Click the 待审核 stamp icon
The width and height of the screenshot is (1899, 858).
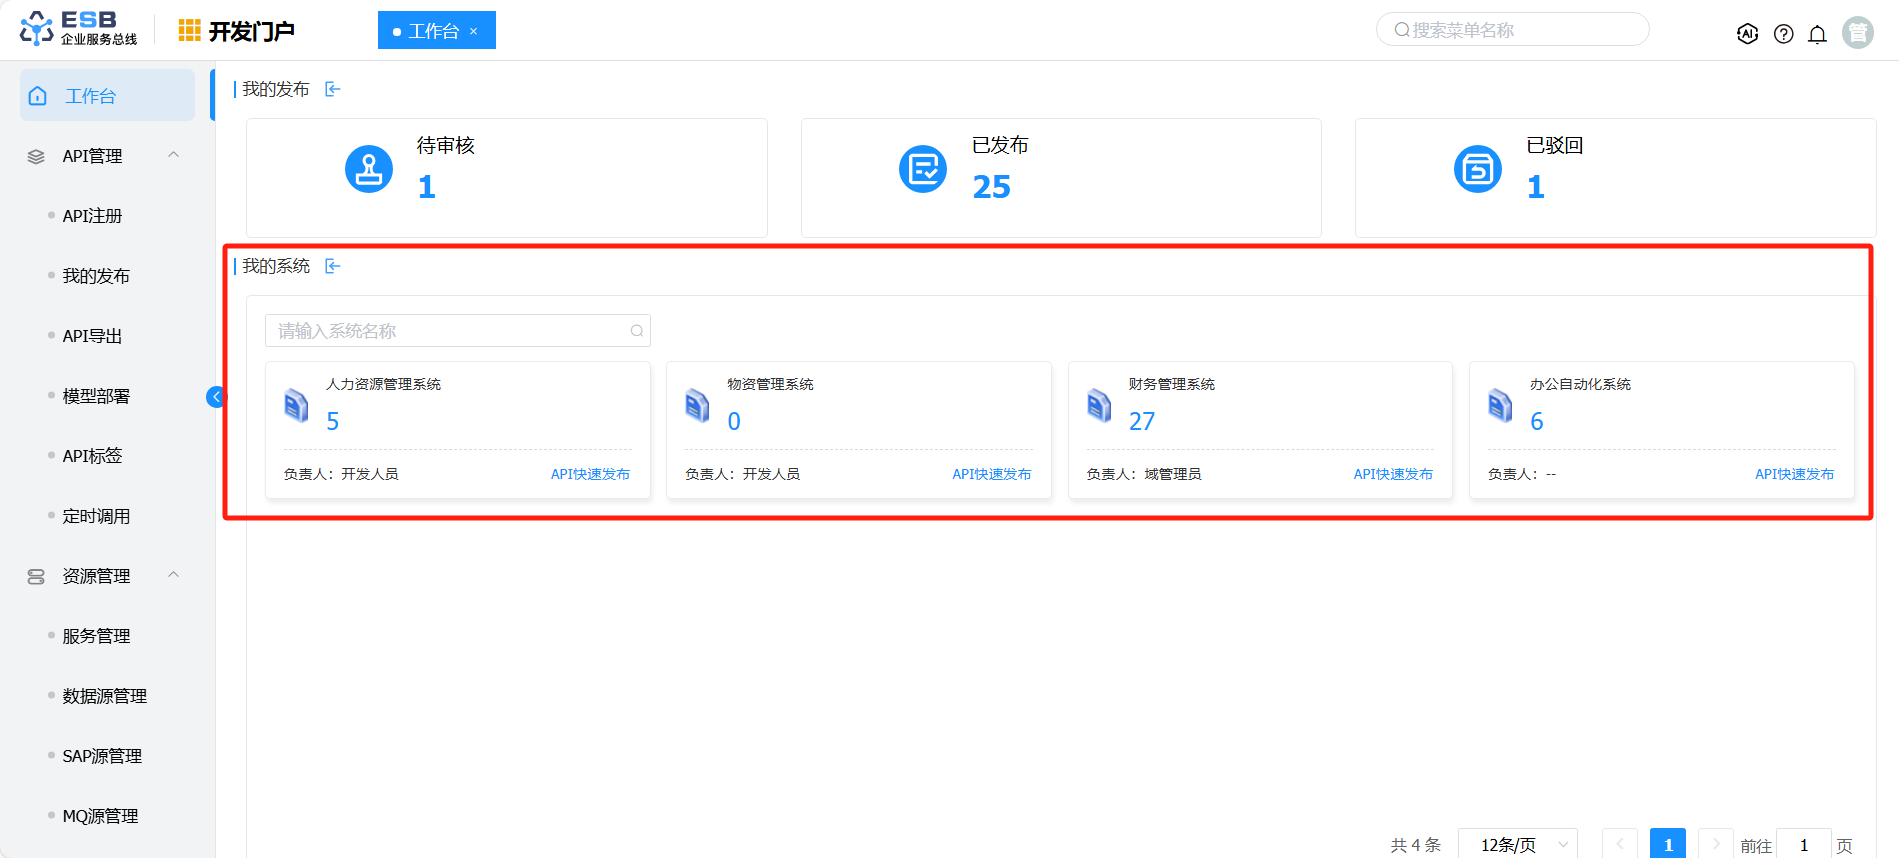click(369, 169)
